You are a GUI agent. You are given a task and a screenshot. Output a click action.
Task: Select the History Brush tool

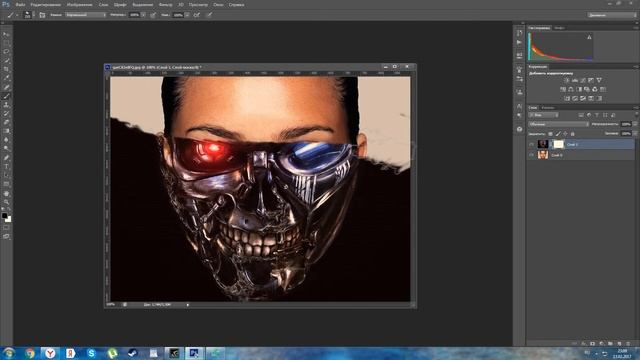[6, 113]
